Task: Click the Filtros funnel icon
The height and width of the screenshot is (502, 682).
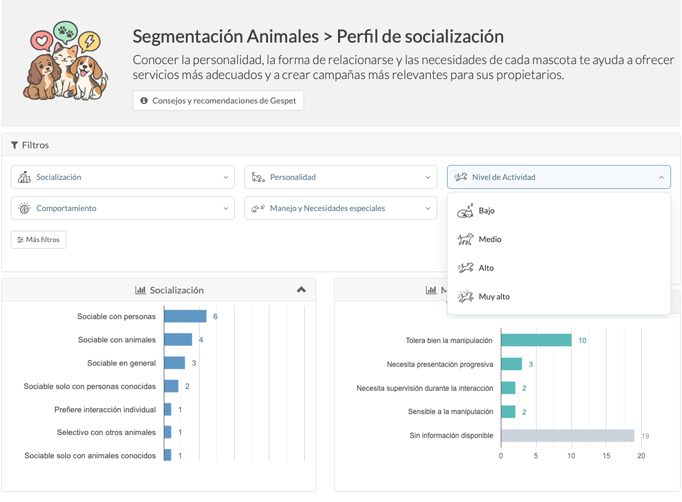Action: [x=14, y=145]
